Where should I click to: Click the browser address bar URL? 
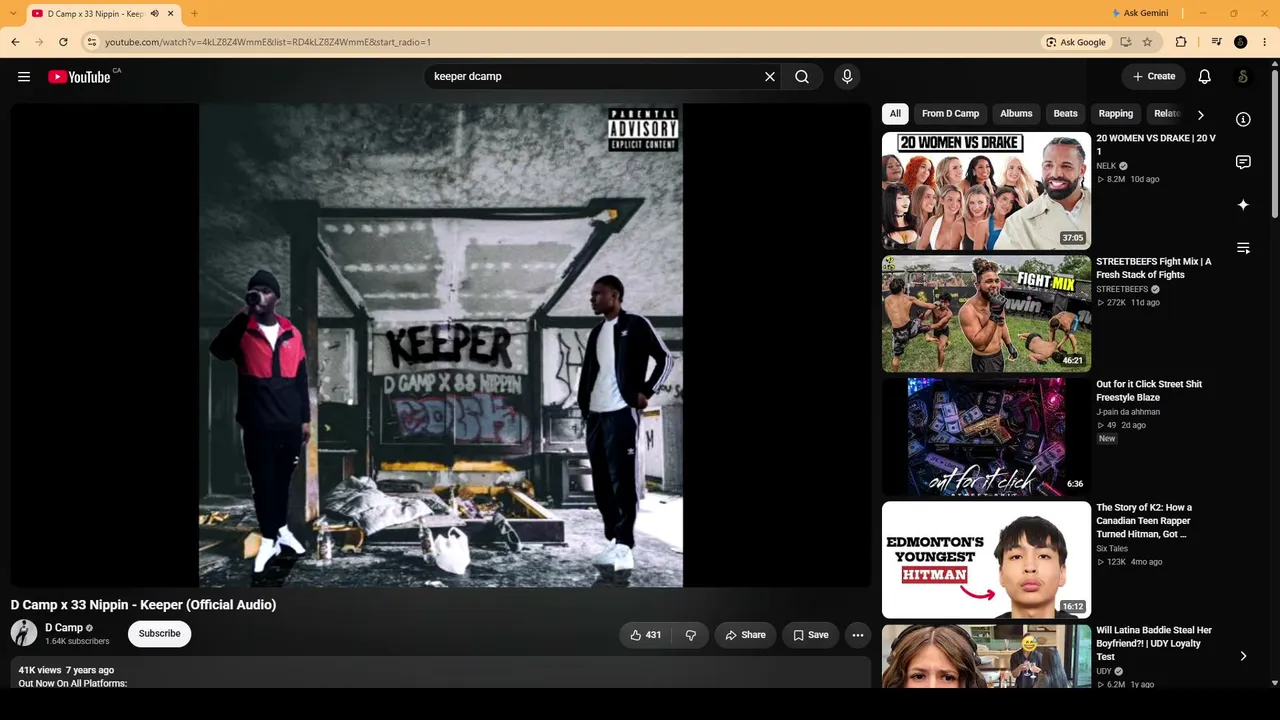click(268, 42)
